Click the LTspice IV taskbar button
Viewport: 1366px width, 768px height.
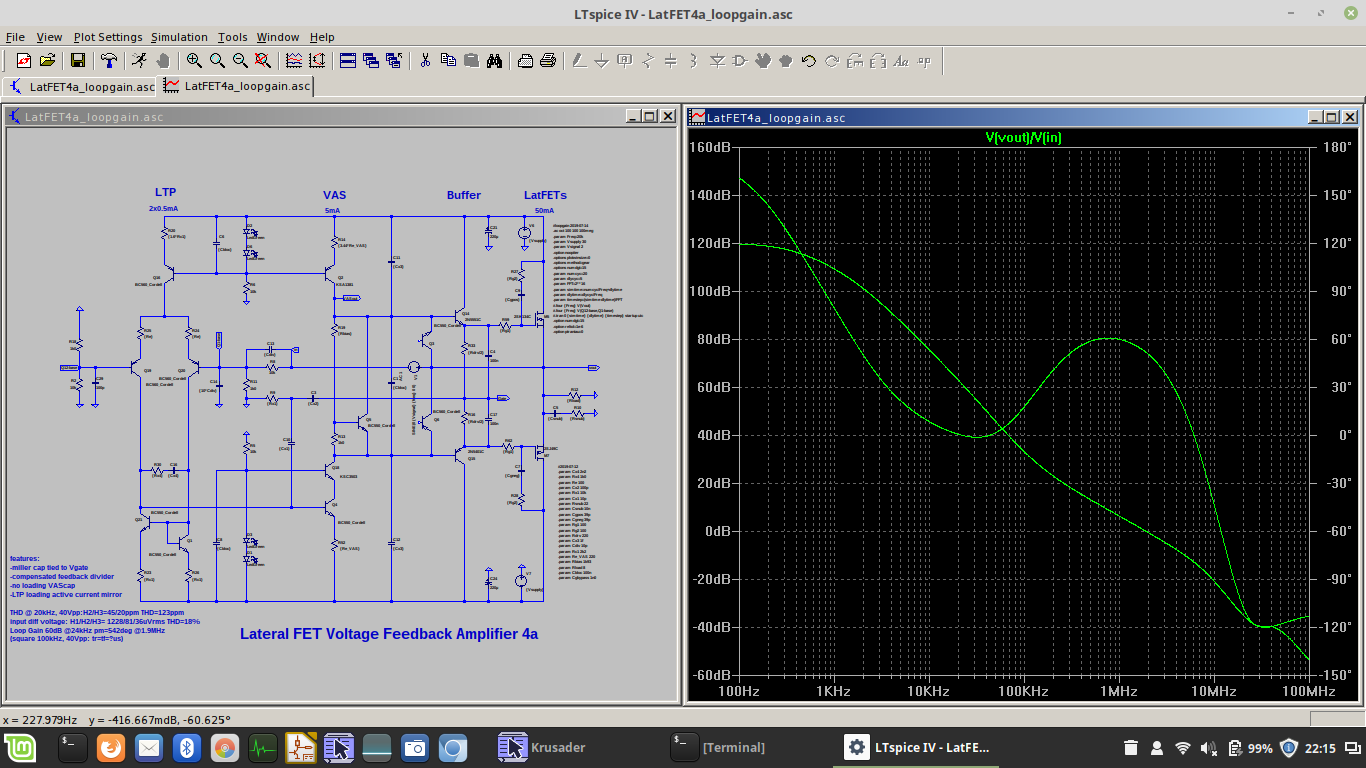917,747
